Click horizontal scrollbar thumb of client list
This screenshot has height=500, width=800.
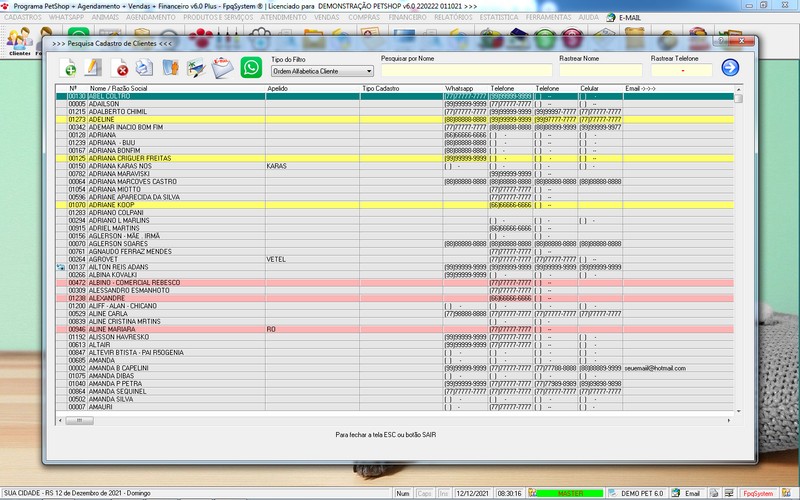pos(80,420)
